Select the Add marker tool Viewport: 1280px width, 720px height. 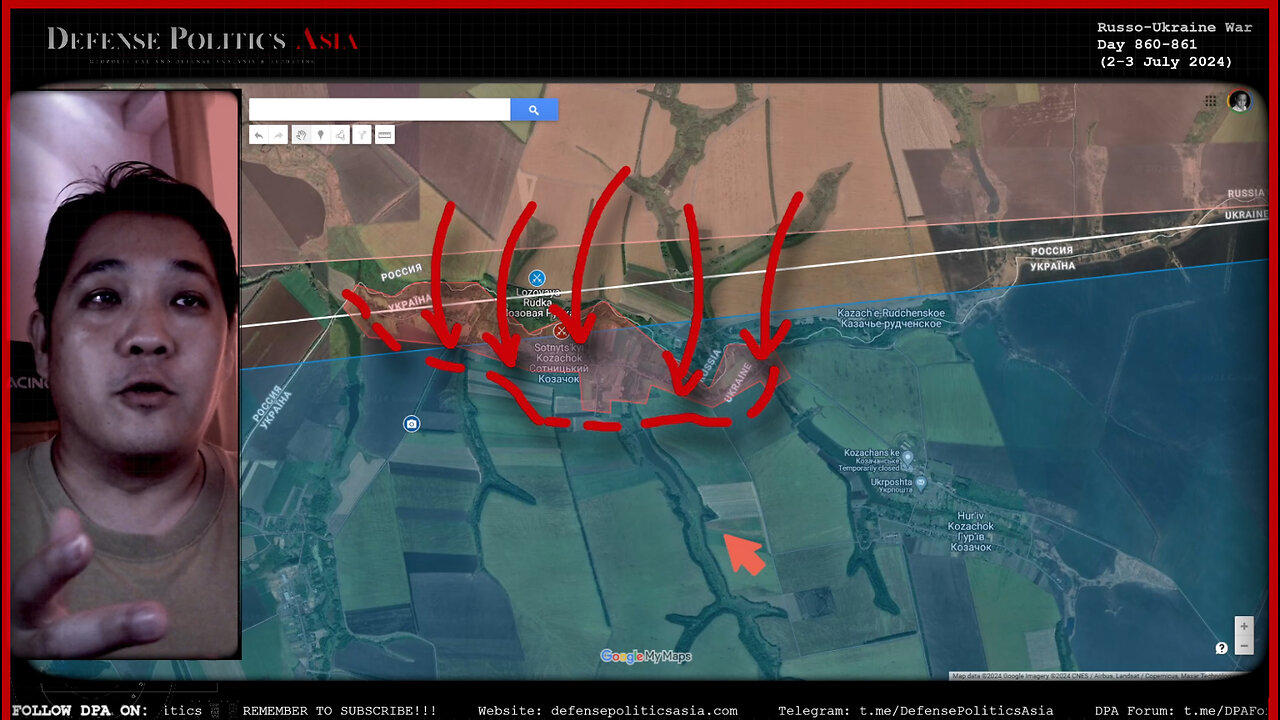[x=320, y=135]
